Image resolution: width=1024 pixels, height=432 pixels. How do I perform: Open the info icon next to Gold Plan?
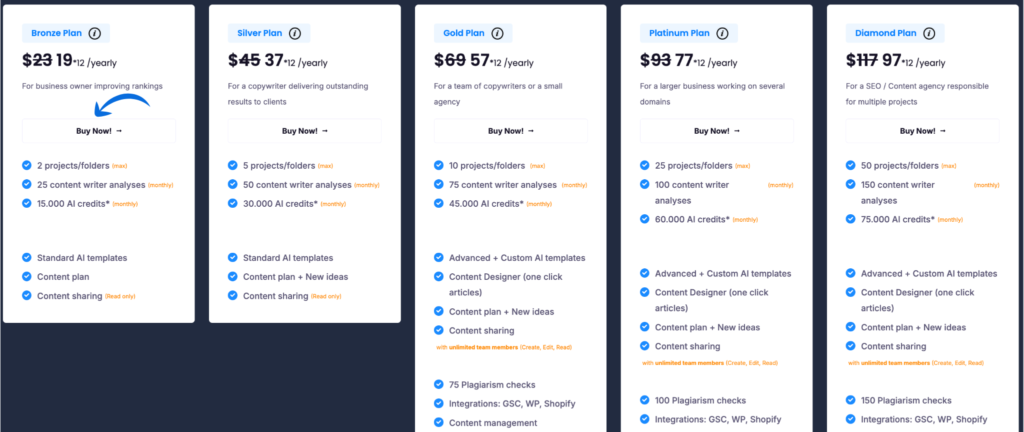click(x=498, y=33)
